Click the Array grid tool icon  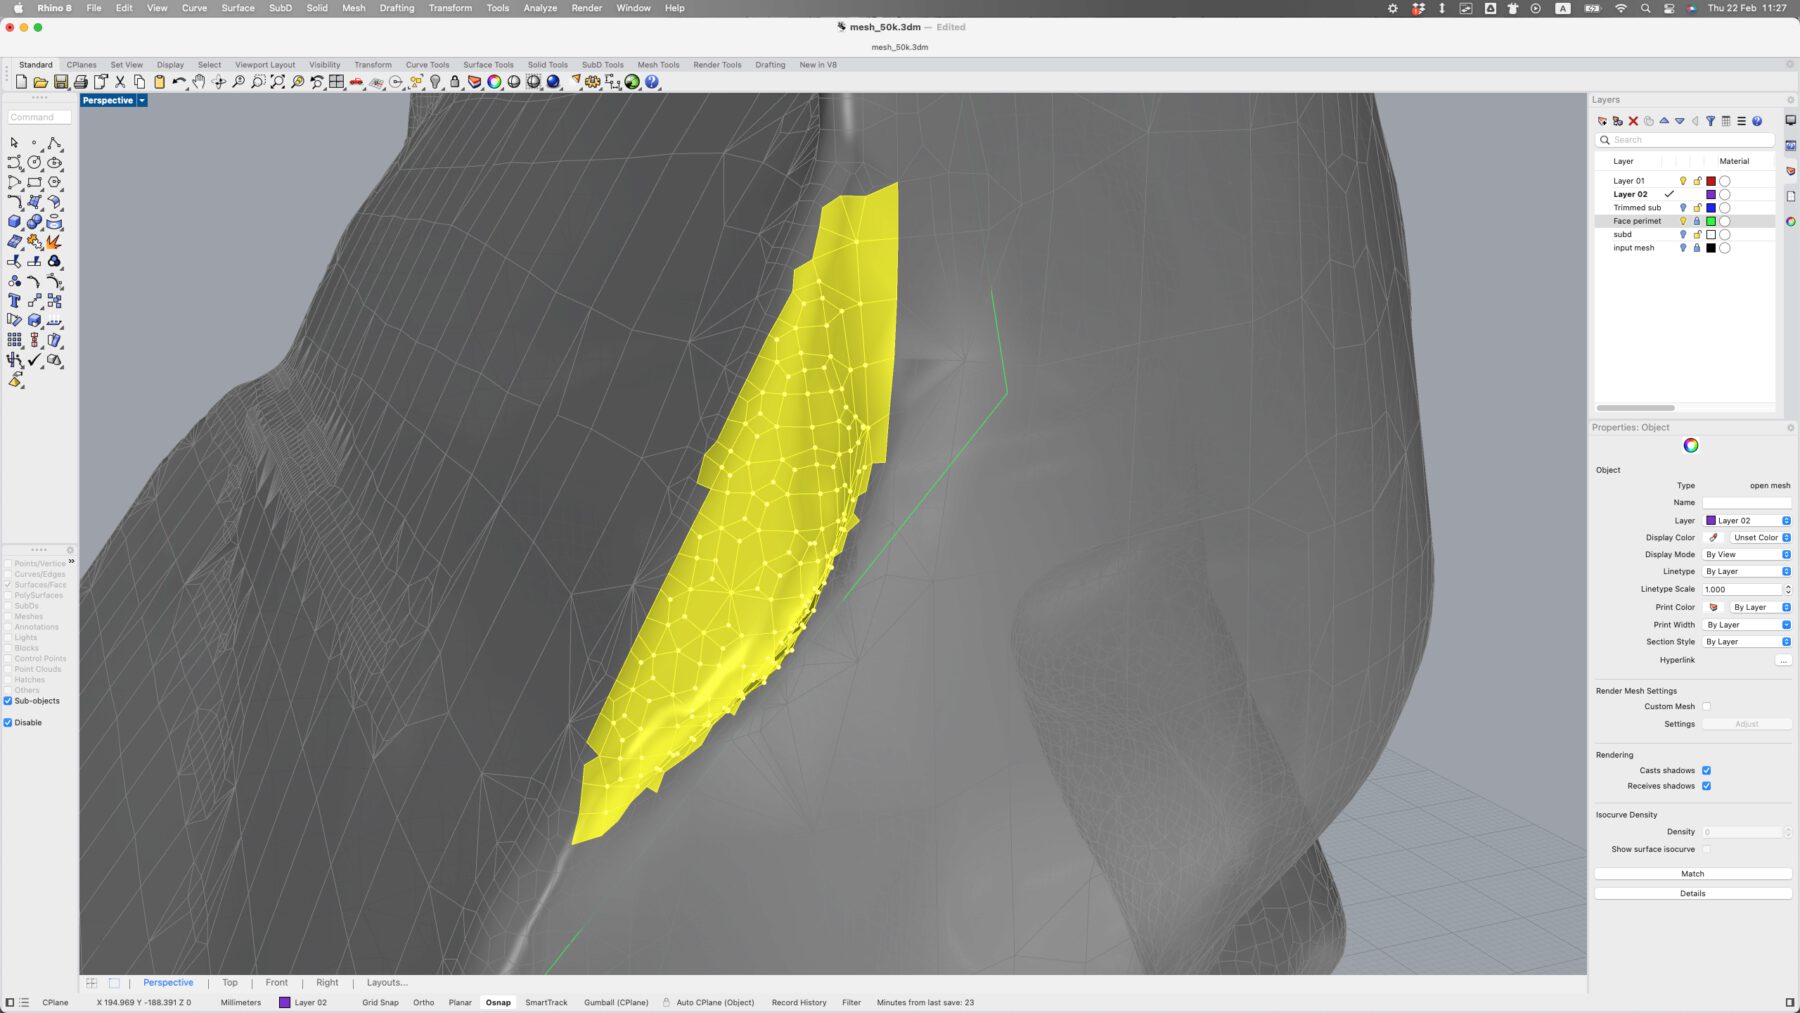14,340
